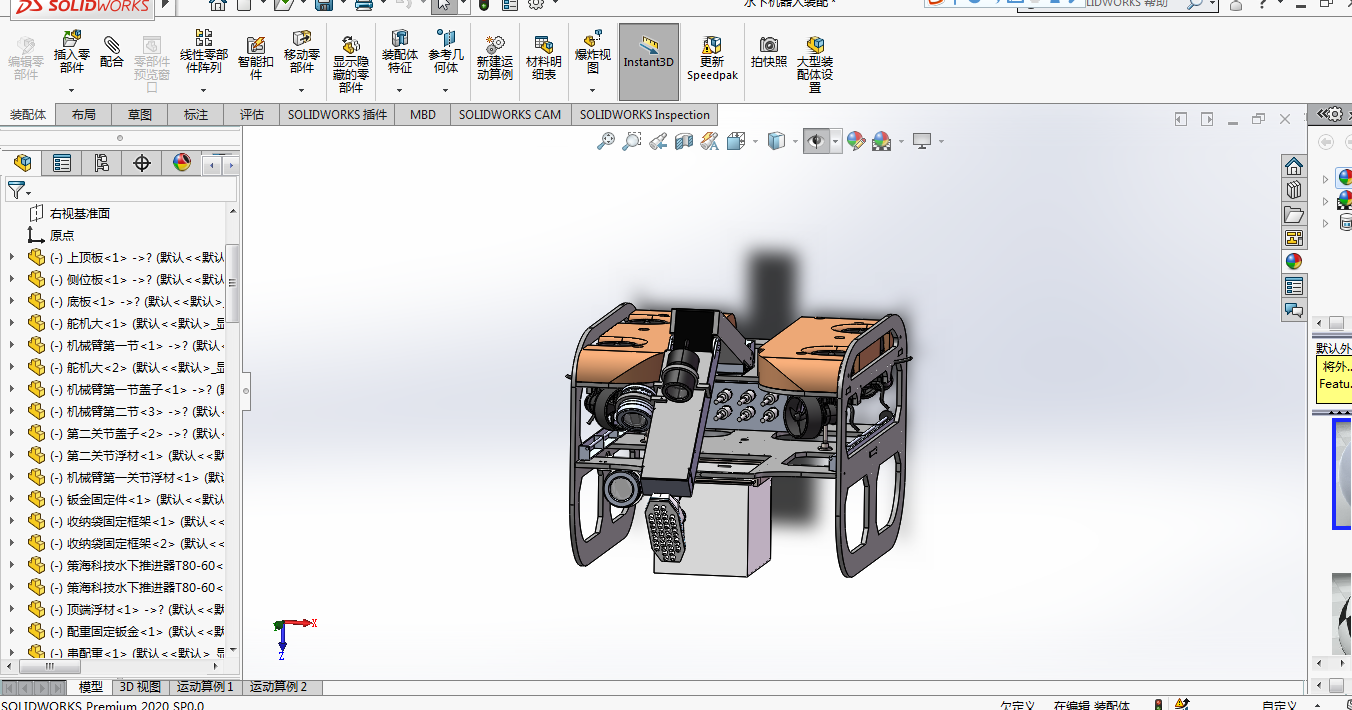
Task: Expand the 钣金固定件<1> component node
Action: (x=12, y=499)
